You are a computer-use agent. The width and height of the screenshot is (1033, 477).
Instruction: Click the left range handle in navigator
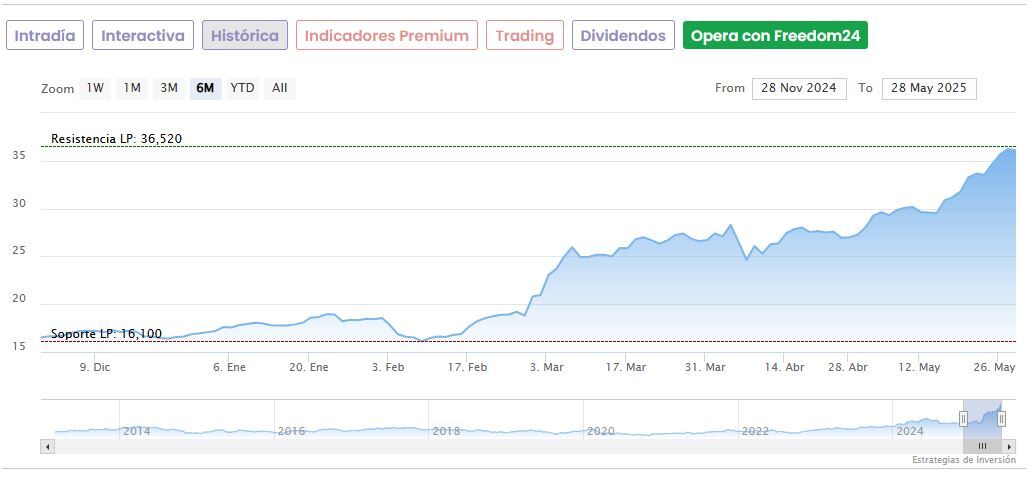coord(964,418)
